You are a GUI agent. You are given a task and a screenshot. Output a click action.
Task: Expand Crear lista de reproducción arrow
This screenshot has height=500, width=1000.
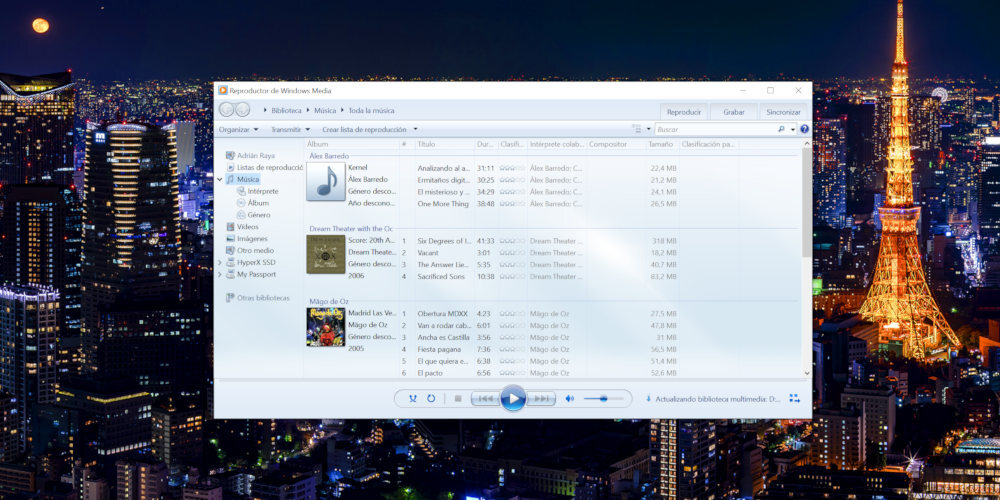click(415, 129)
